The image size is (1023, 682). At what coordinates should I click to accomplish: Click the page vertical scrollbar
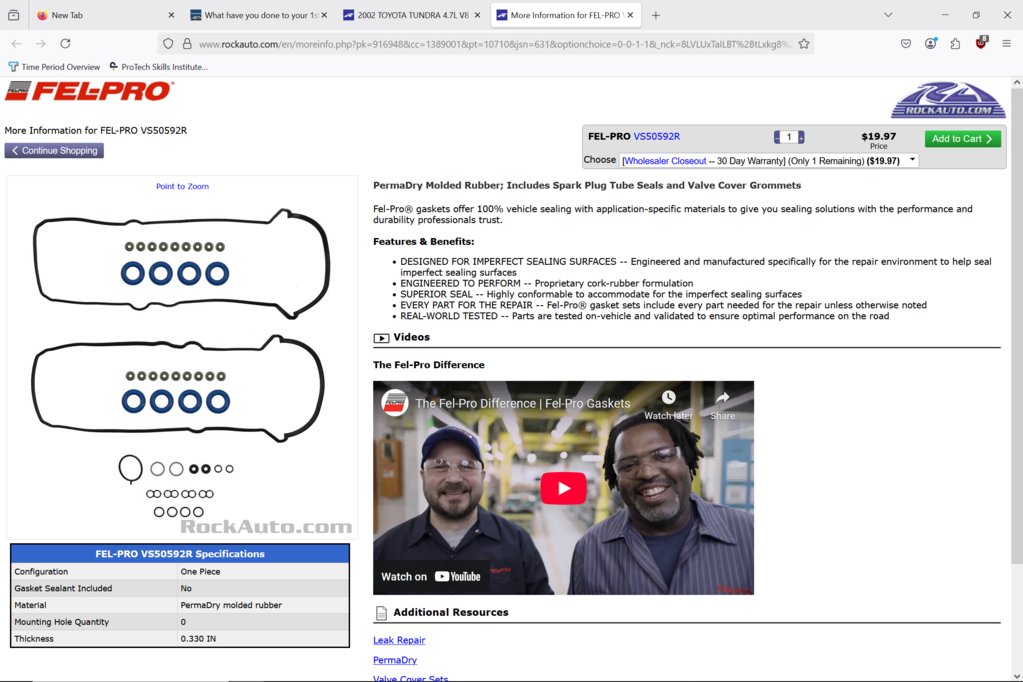(1016, 326)
